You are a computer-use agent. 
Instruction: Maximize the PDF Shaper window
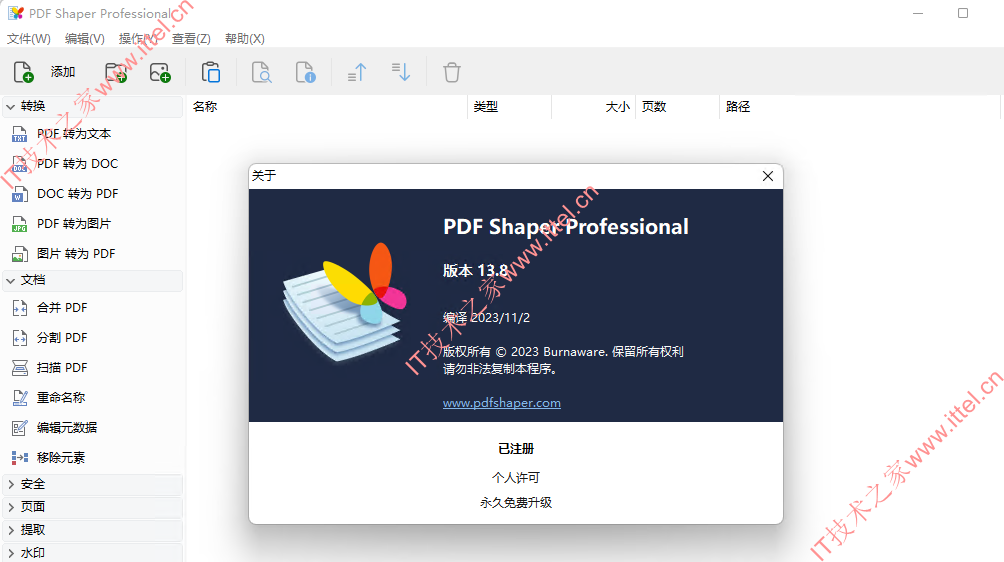(x=962, y=13)
